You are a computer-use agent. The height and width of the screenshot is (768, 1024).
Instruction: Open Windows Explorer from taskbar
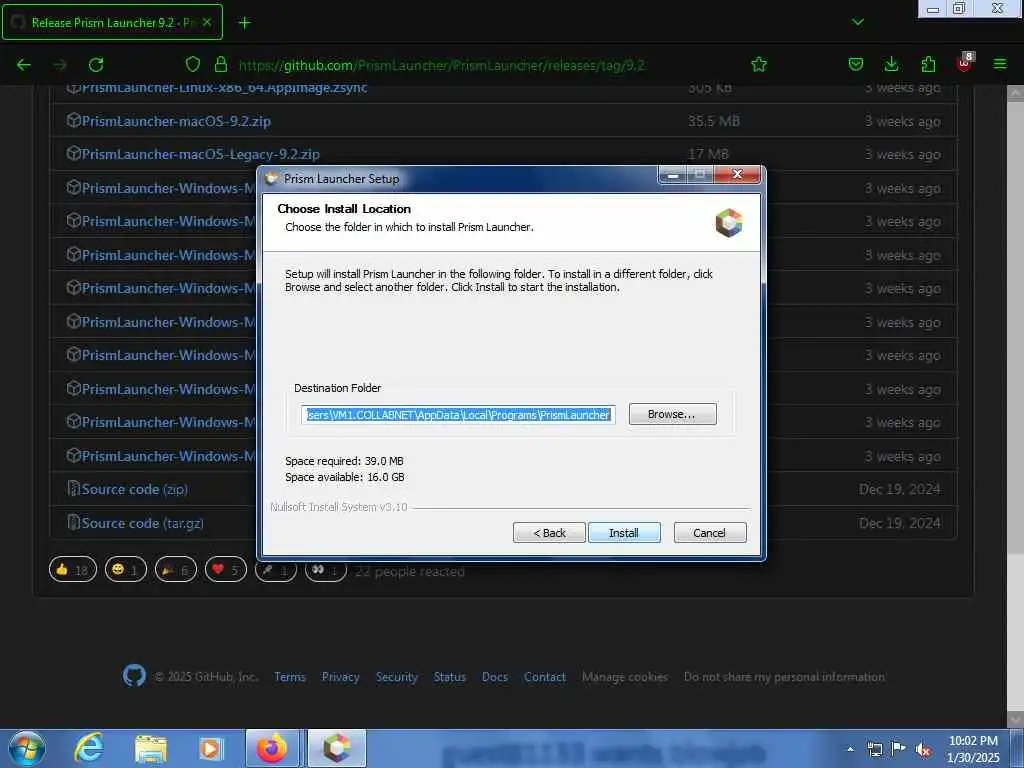[151, 749]
